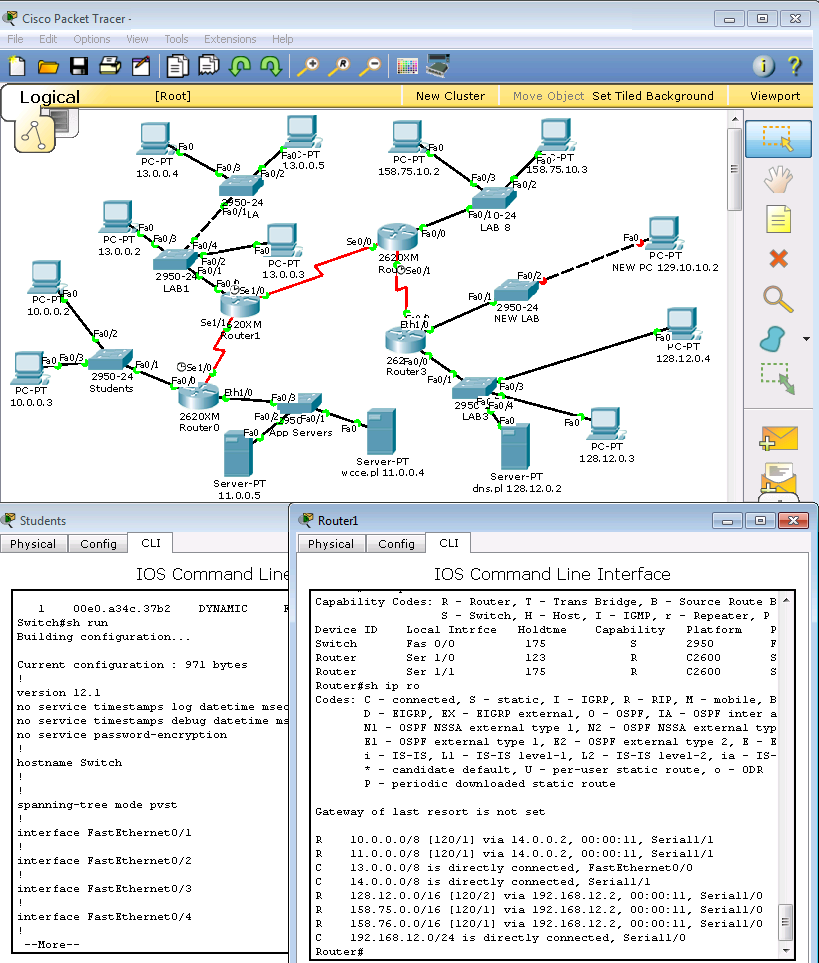Click Set Tiled Background button
Viewport: 819px width, 963px height.
pyautogui.click(x=653, y=96)
